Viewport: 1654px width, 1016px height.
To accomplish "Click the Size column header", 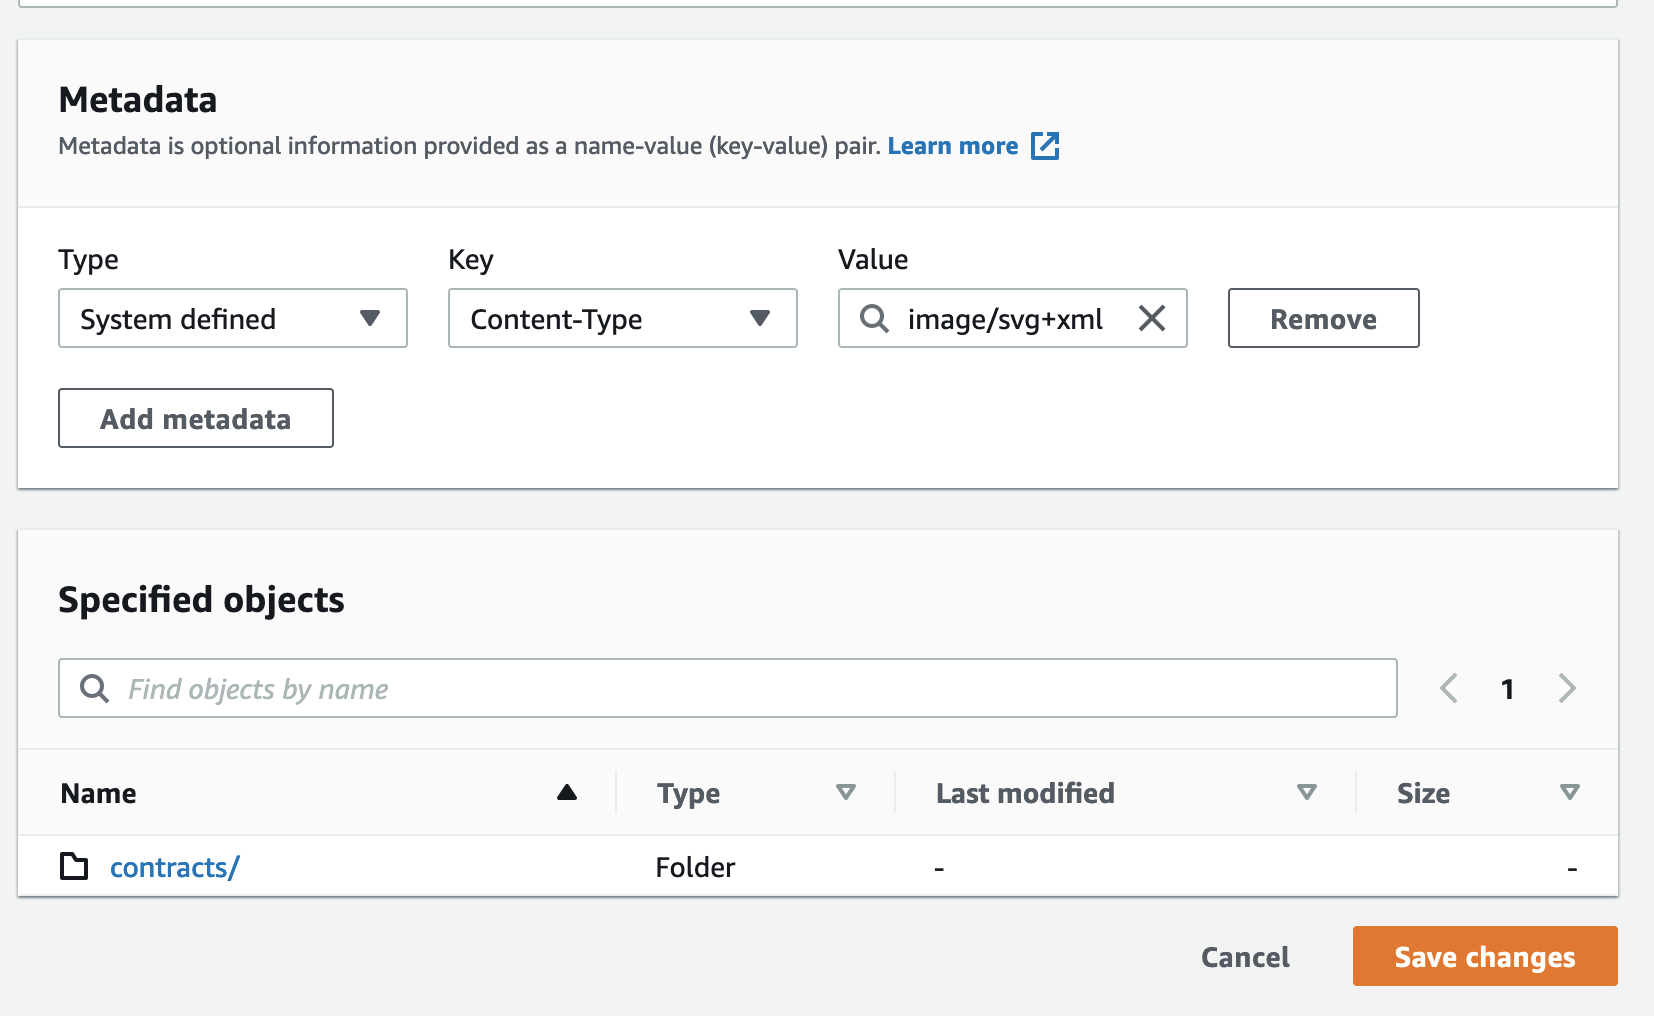I will click(1423, 793).
